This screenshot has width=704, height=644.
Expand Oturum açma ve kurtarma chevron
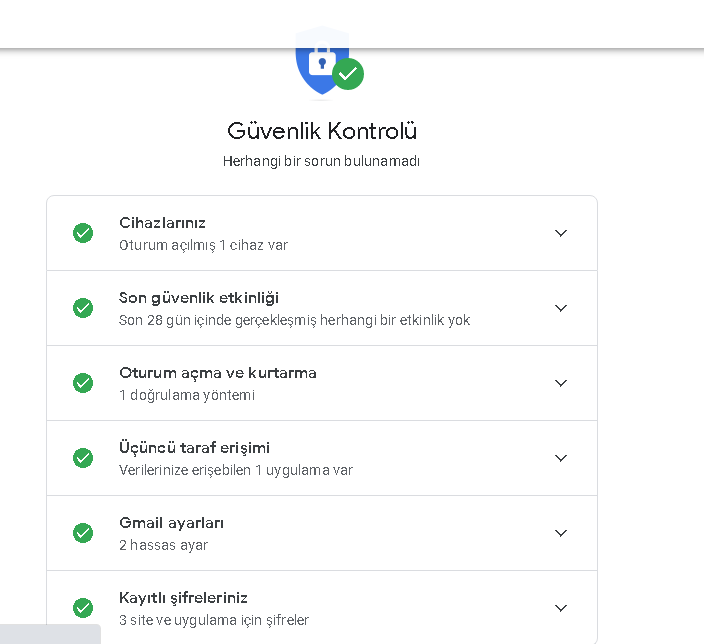(x=561, y=383)
